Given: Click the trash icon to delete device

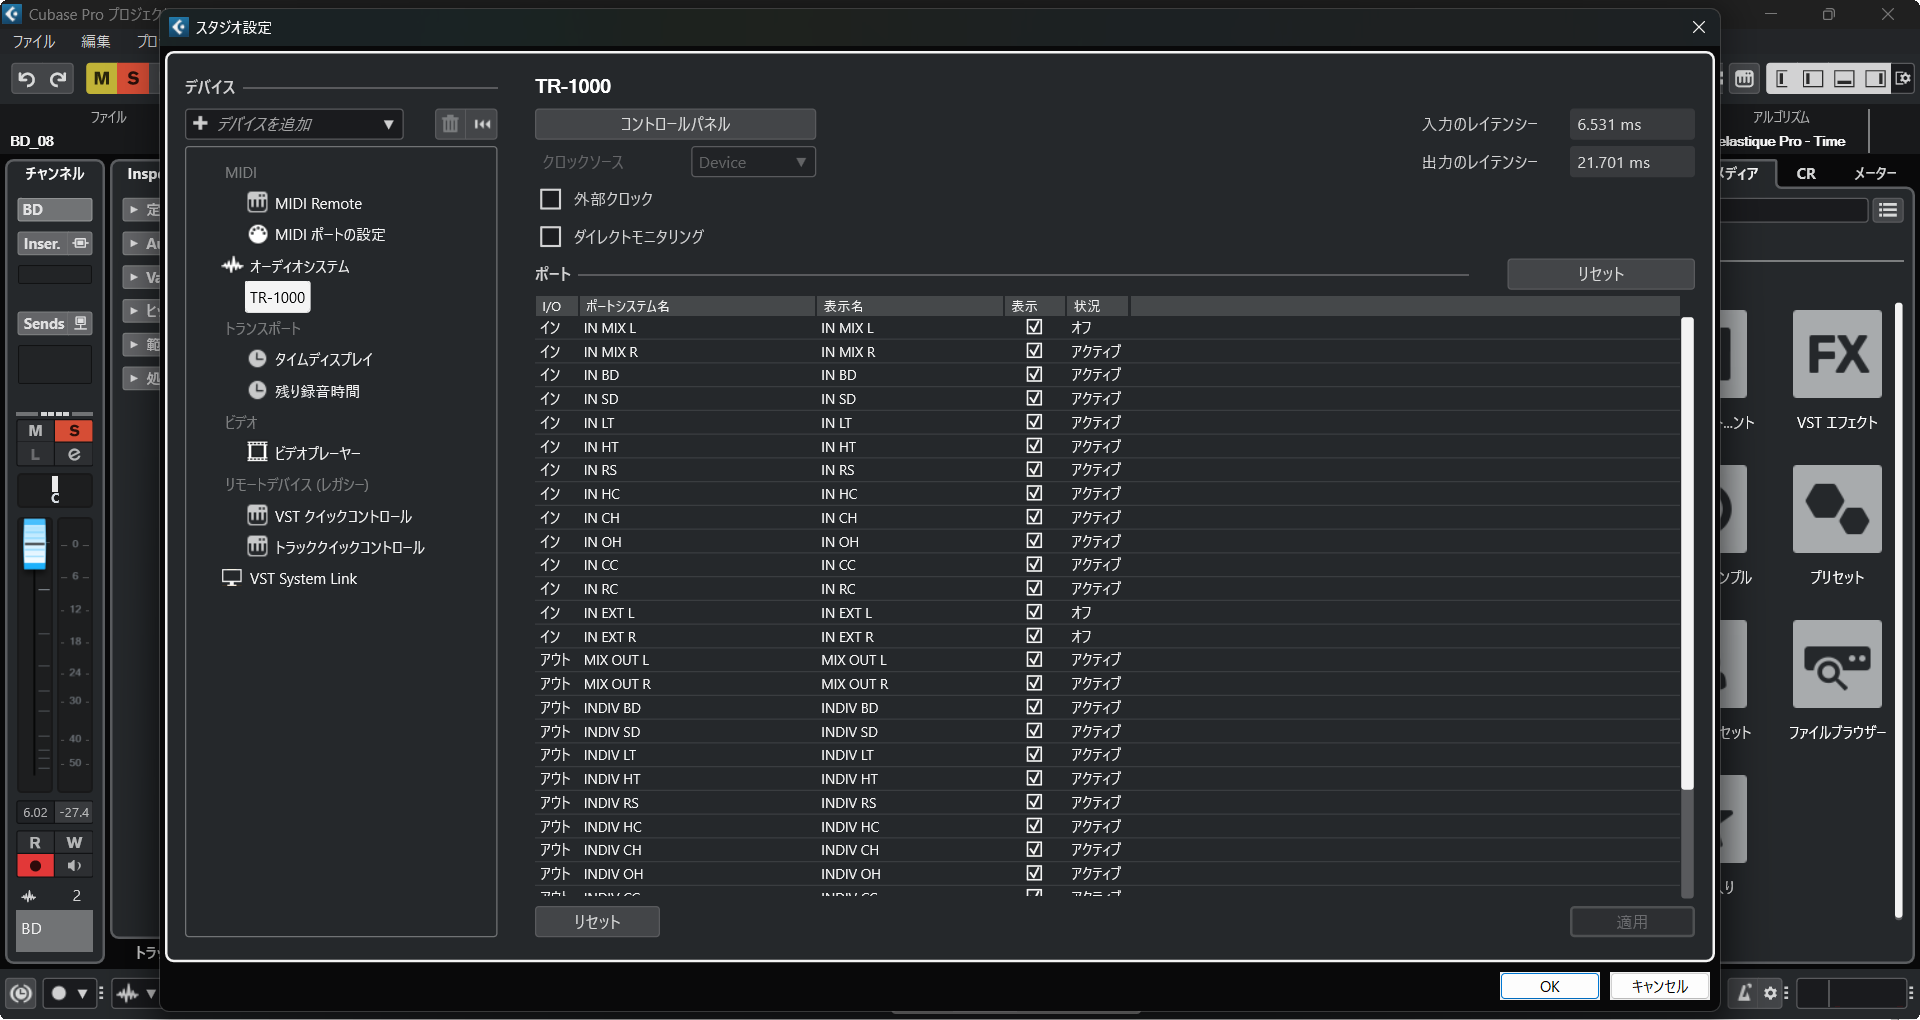Looking at the screenshot, I should 450,124.
